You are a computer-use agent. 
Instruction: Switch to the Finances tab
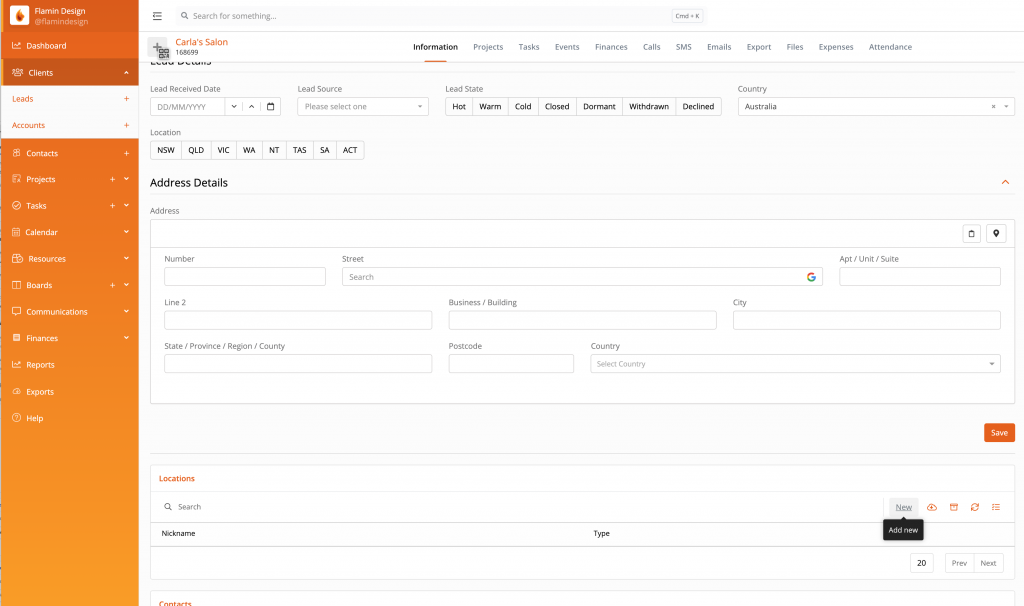tap(611, 47)
